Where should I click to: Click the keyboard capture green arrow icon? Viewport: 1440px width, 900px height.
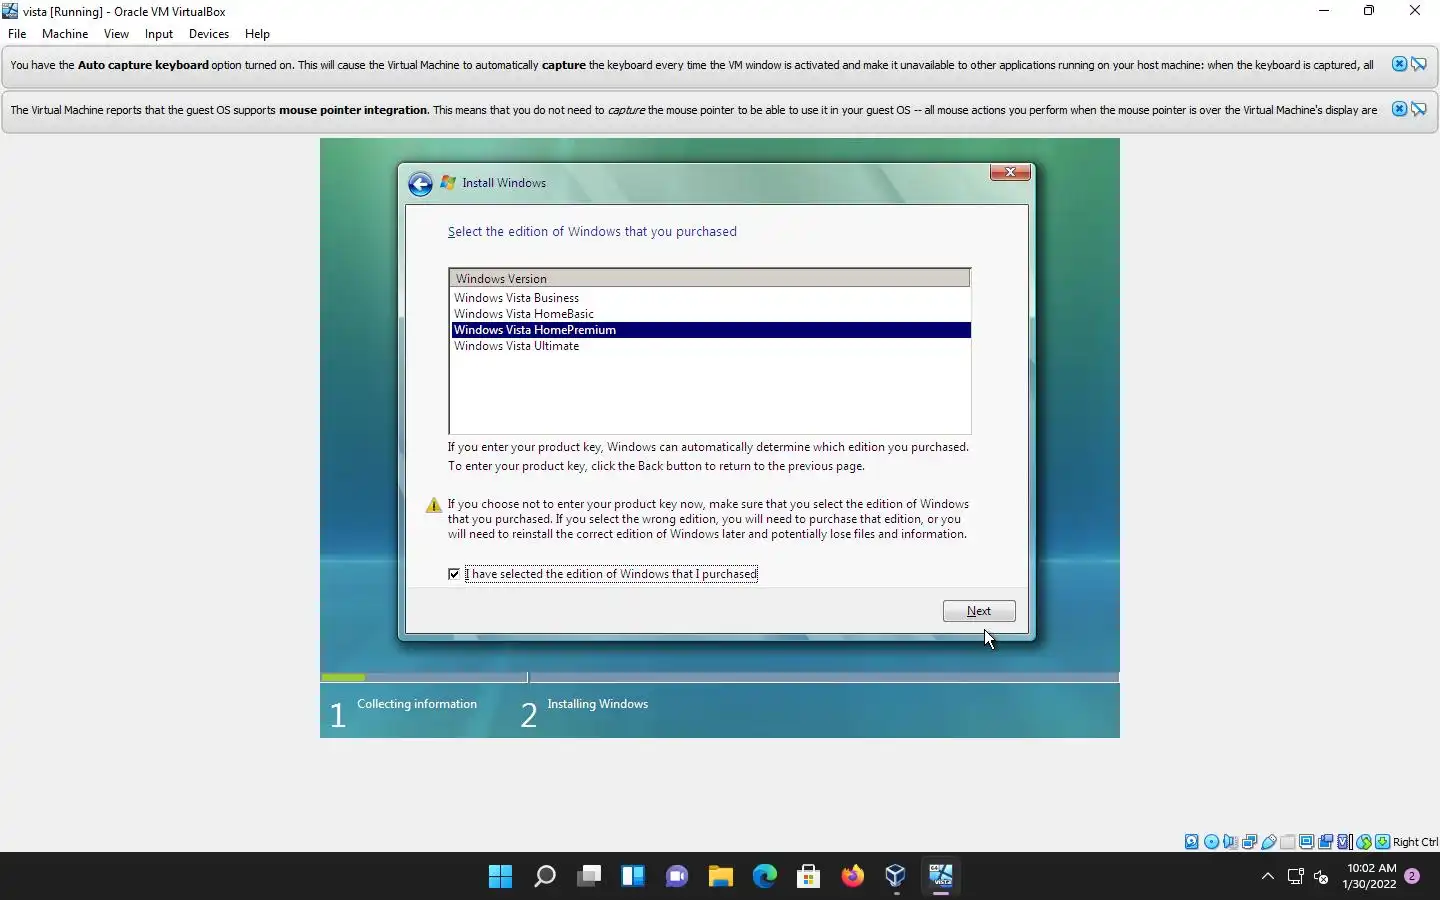pos(1382,842)
